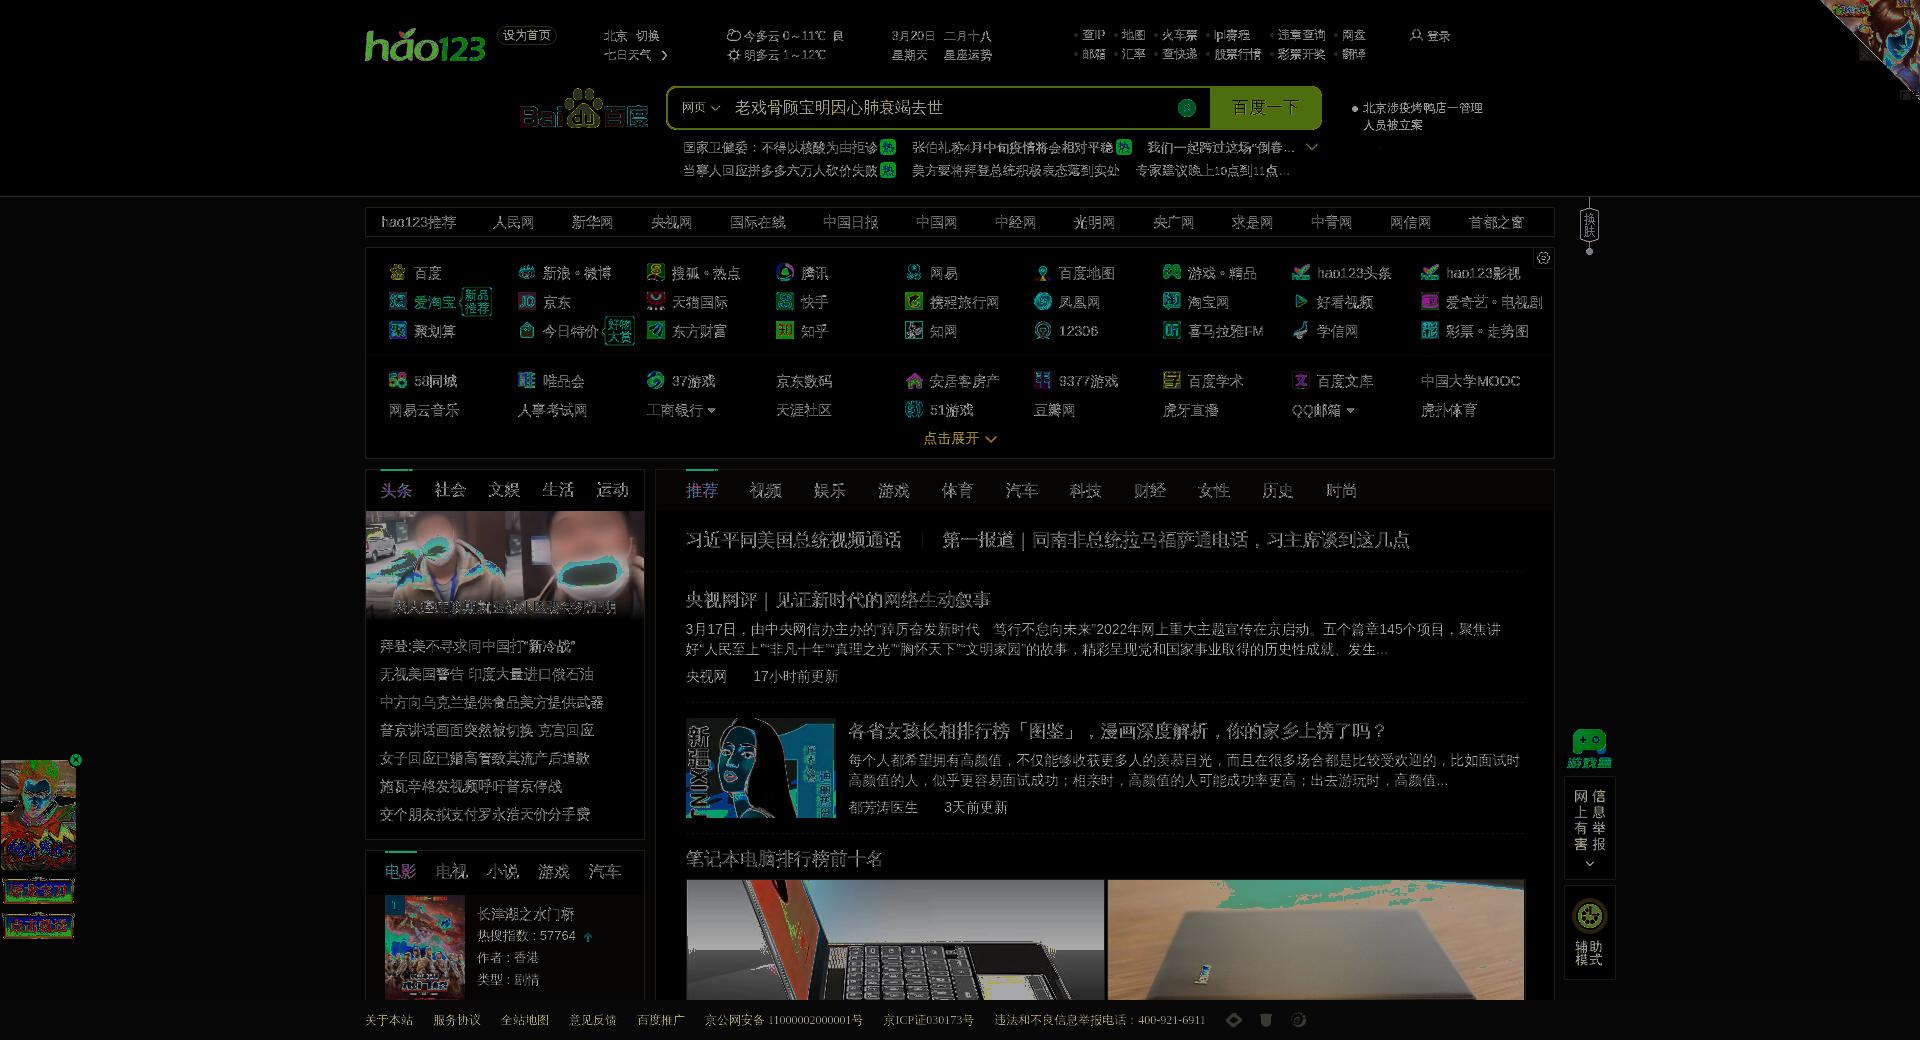The image size is (1920, 1040).
Task: Open 喜马拉雅FM icon link
Action: [x=1171, y=330]
